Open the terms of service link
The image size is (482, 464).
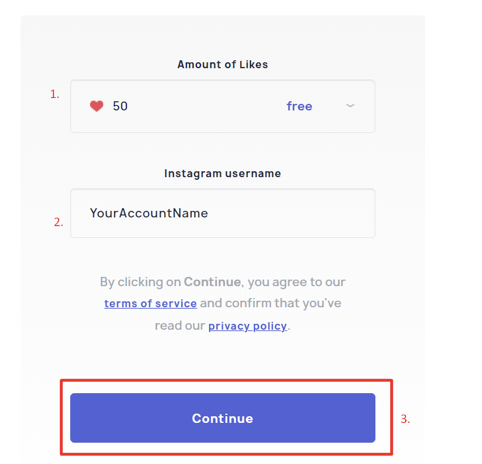[x=150, y=303]
